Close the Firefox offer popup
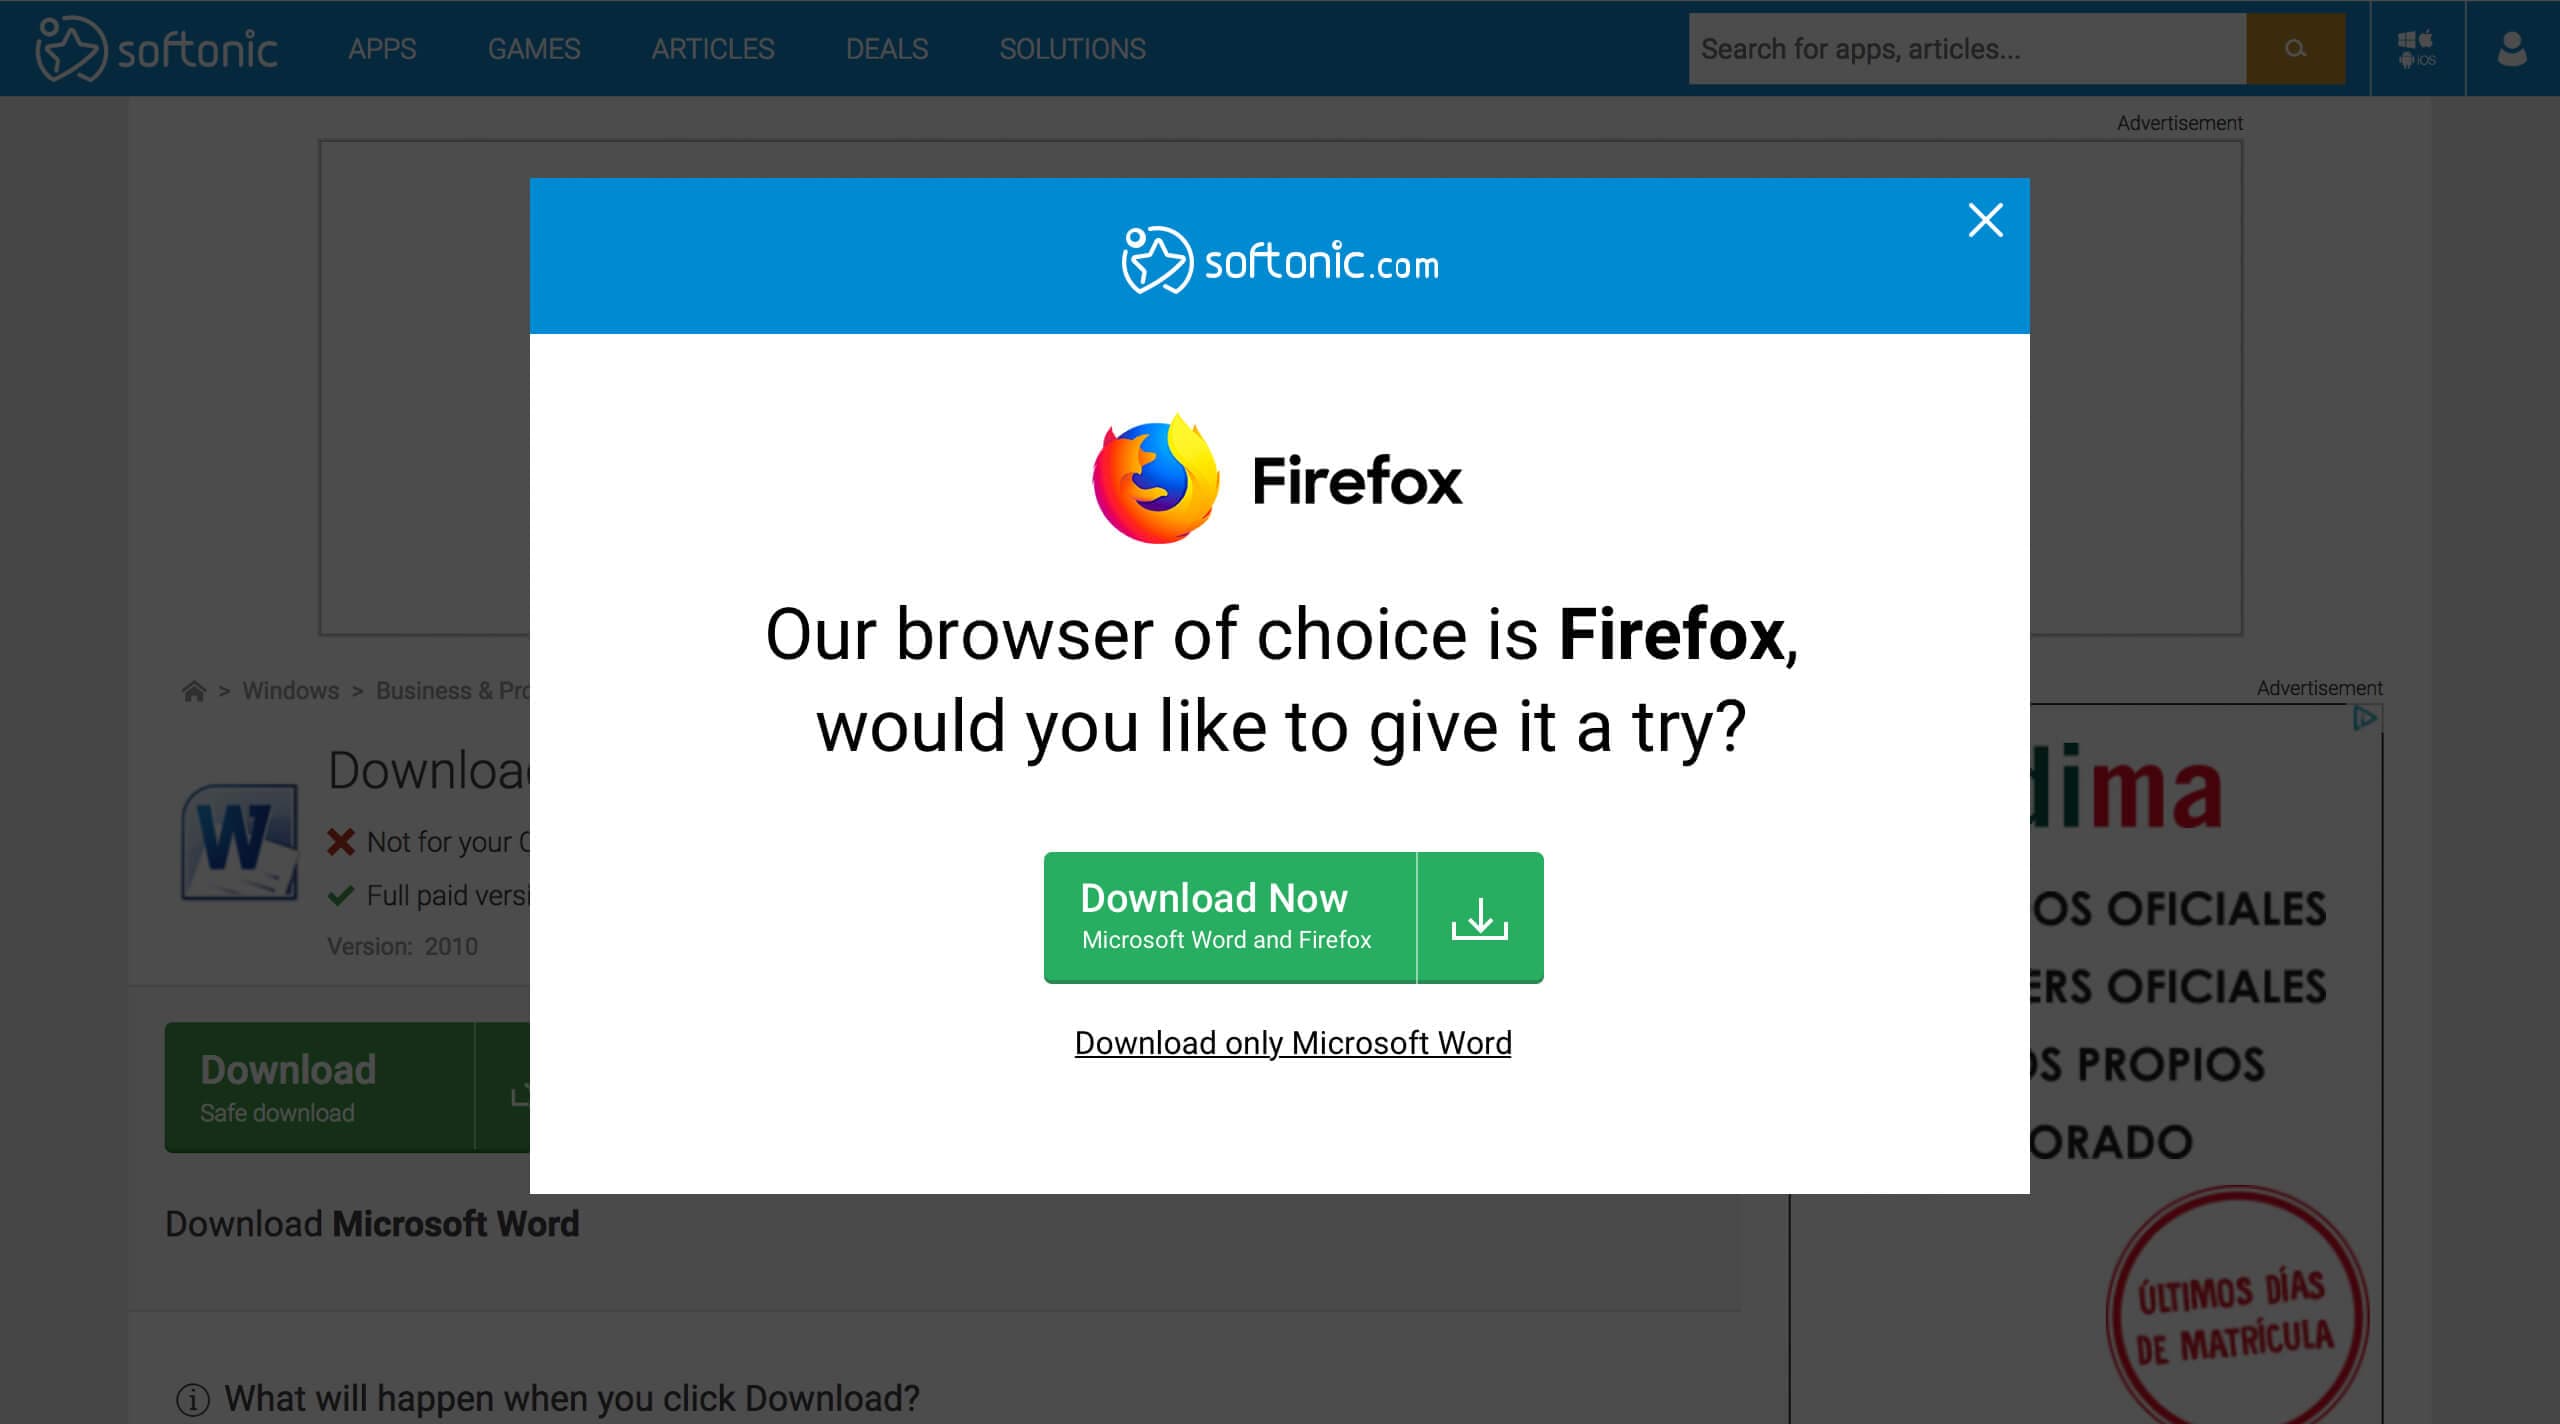 point(1985,220)
